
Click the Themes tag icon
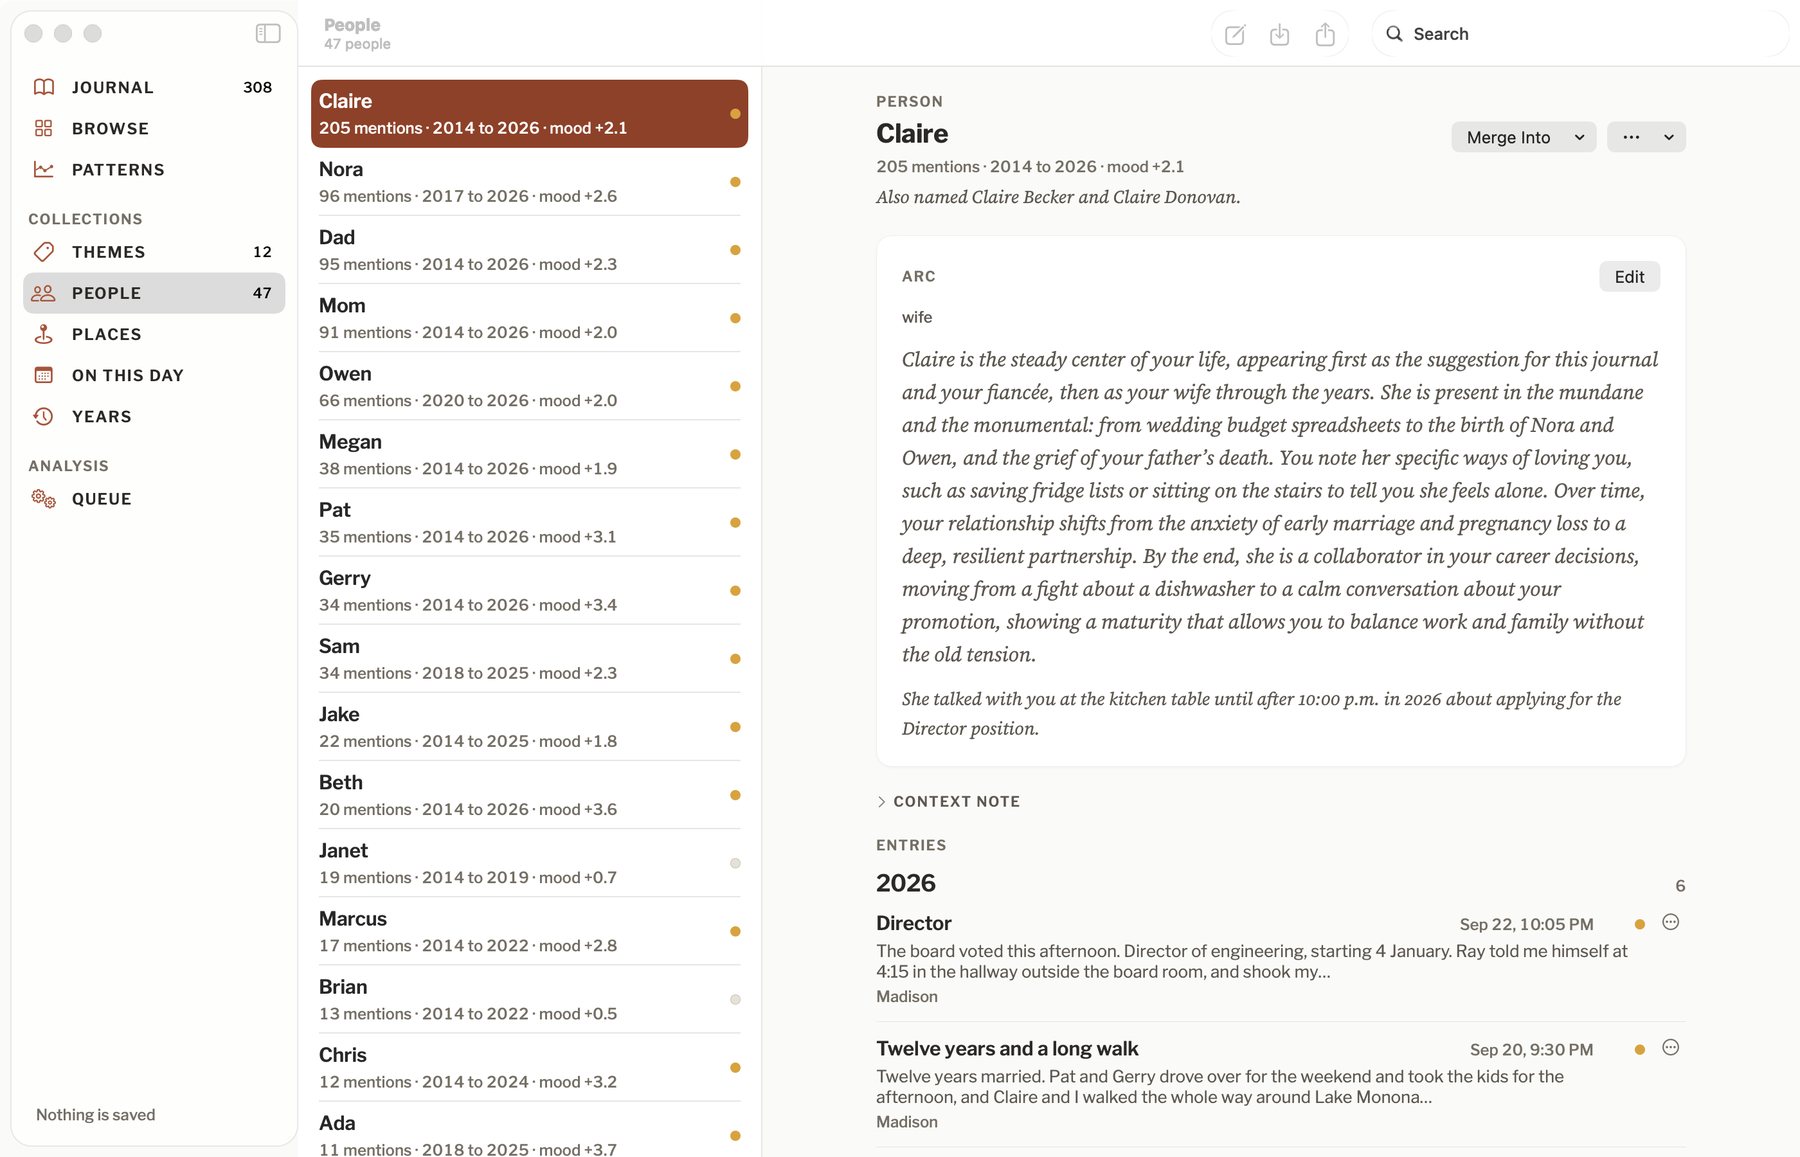(44, 252)
